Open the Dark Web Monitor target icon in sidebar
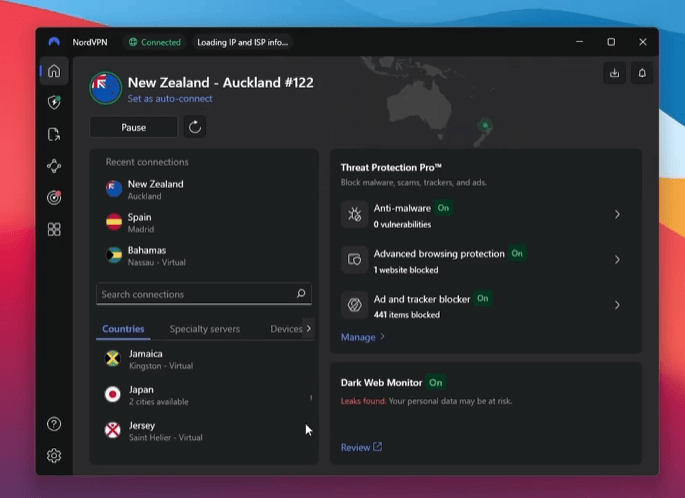Image resolution: width=685 pixels, height=498 pixels. coord(54,198)
